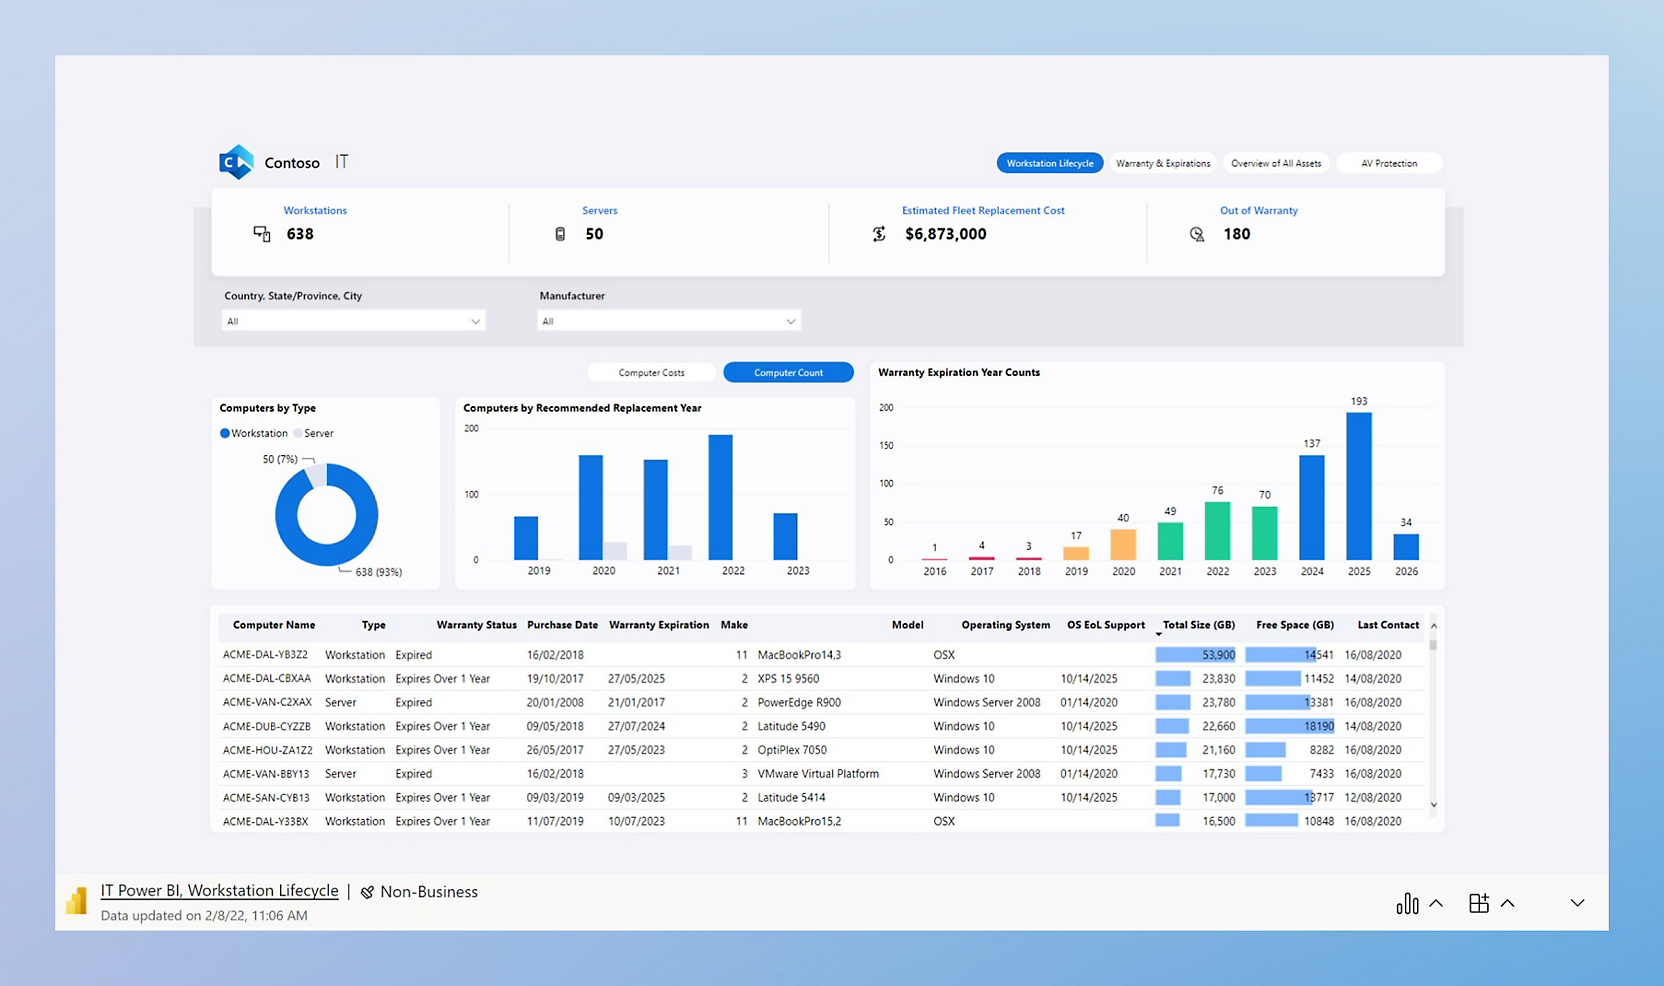This screenshot has height=986, width=1664.
Task: Select row ACME-DAL-YB3Z2
Action: click(820, 655)
